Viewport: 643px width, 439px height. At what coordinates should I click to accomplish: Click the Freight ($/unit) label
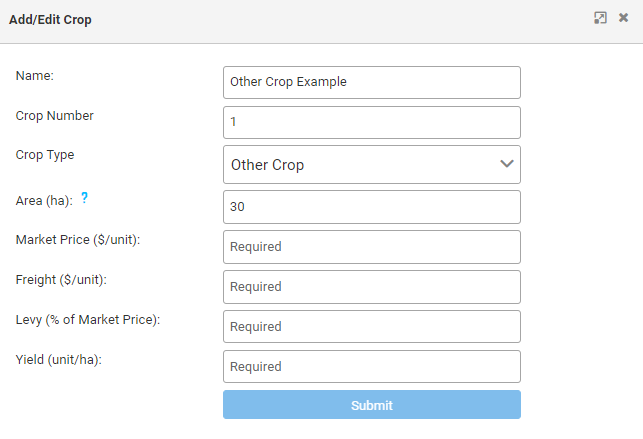coord(61,279)
